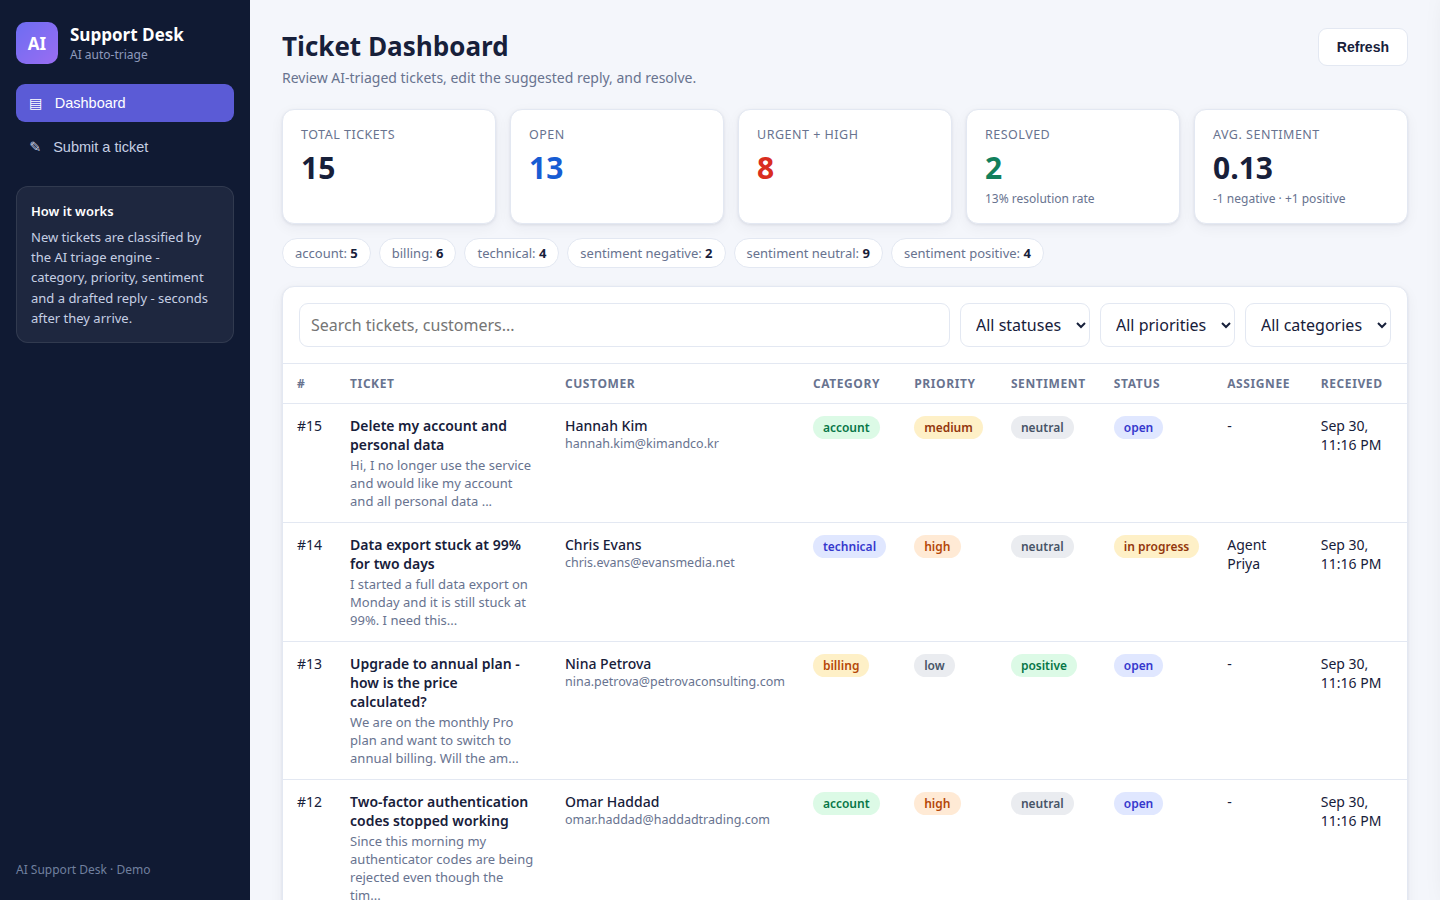1440x900 pixels.
Task: Click high priority badge on Chris Evans row
Action: 937,547
